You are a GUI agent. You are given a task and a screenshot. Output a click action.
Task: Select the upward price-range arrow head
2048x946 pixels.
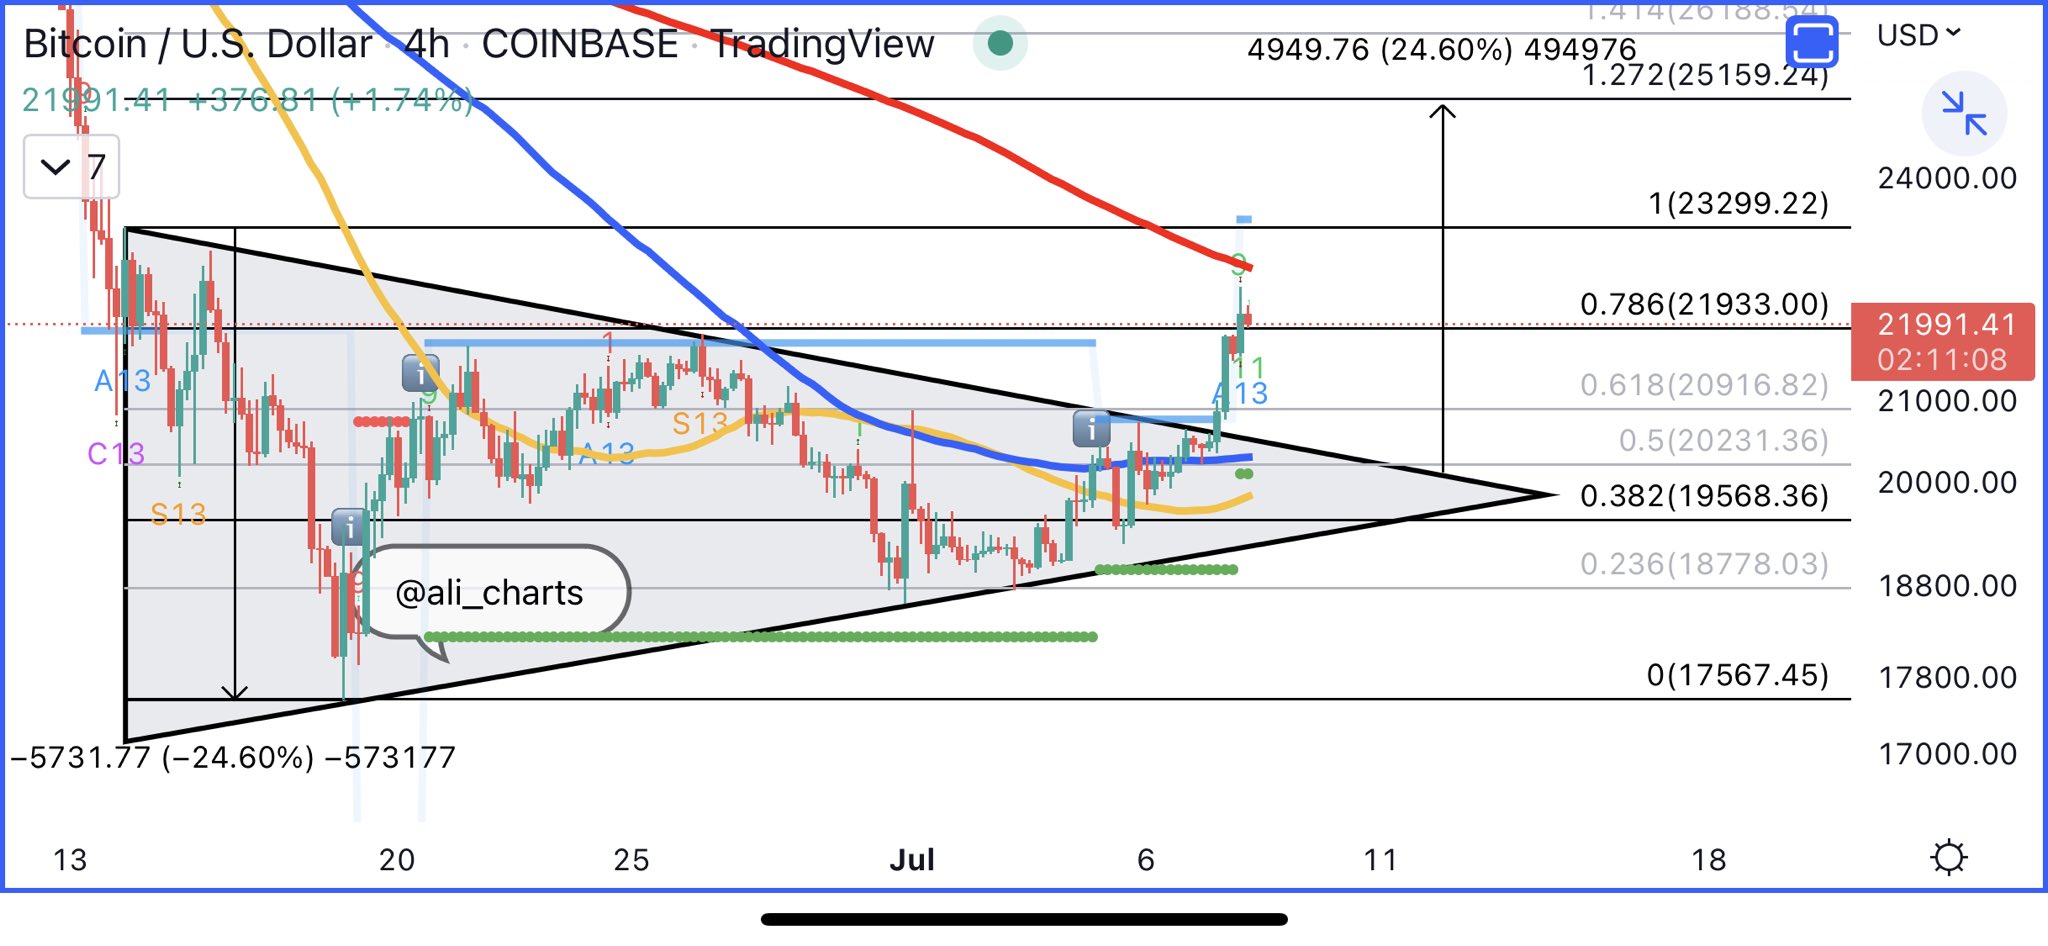click(1442, 111)
